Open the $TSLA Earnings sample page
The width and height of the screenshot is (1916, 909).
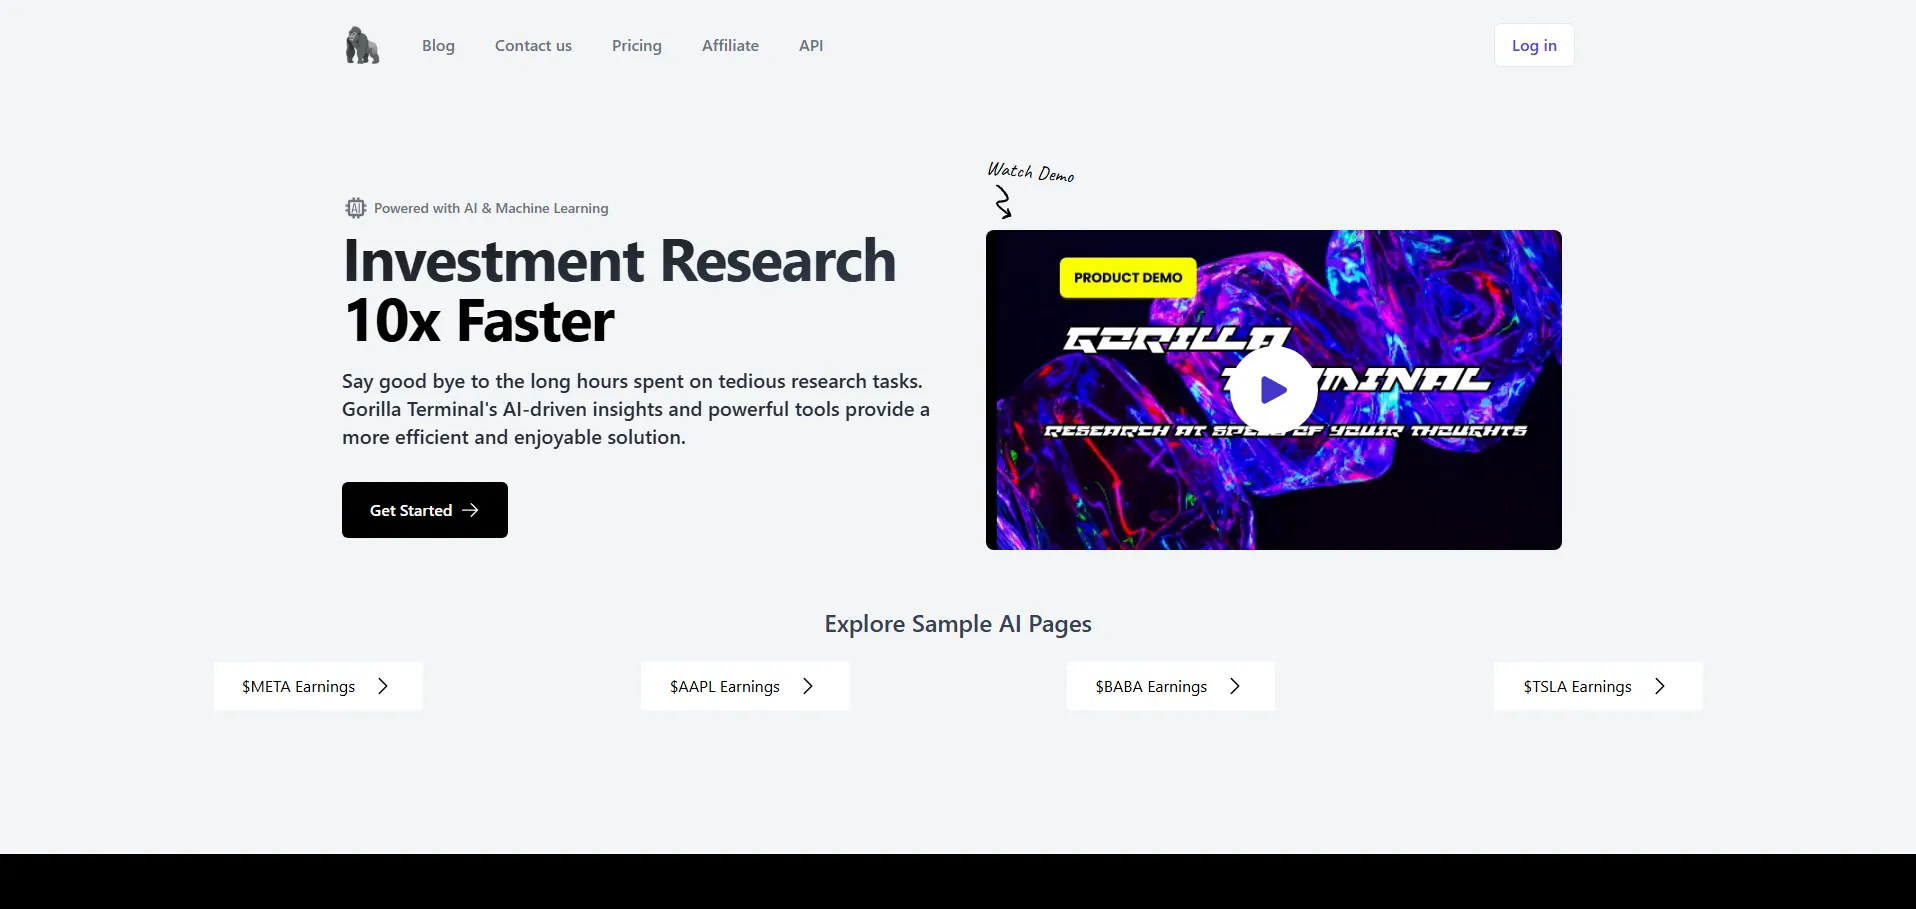tap(1577, 686)
